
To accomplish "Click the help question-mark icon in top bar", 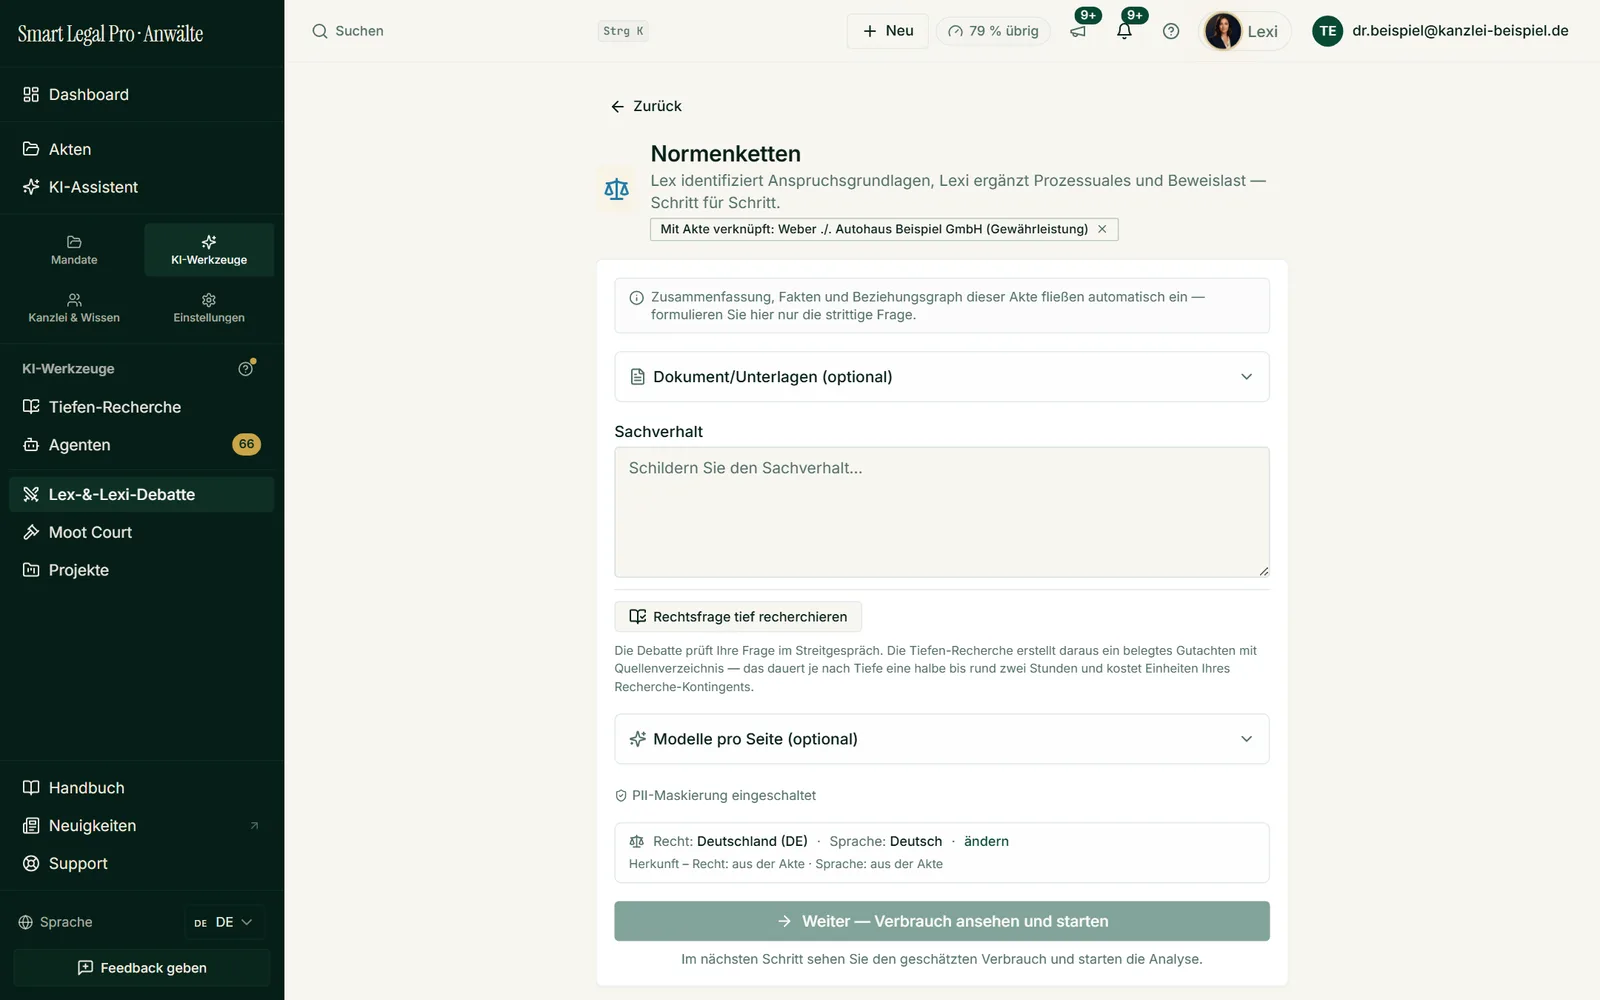I will pos(1171,31).
